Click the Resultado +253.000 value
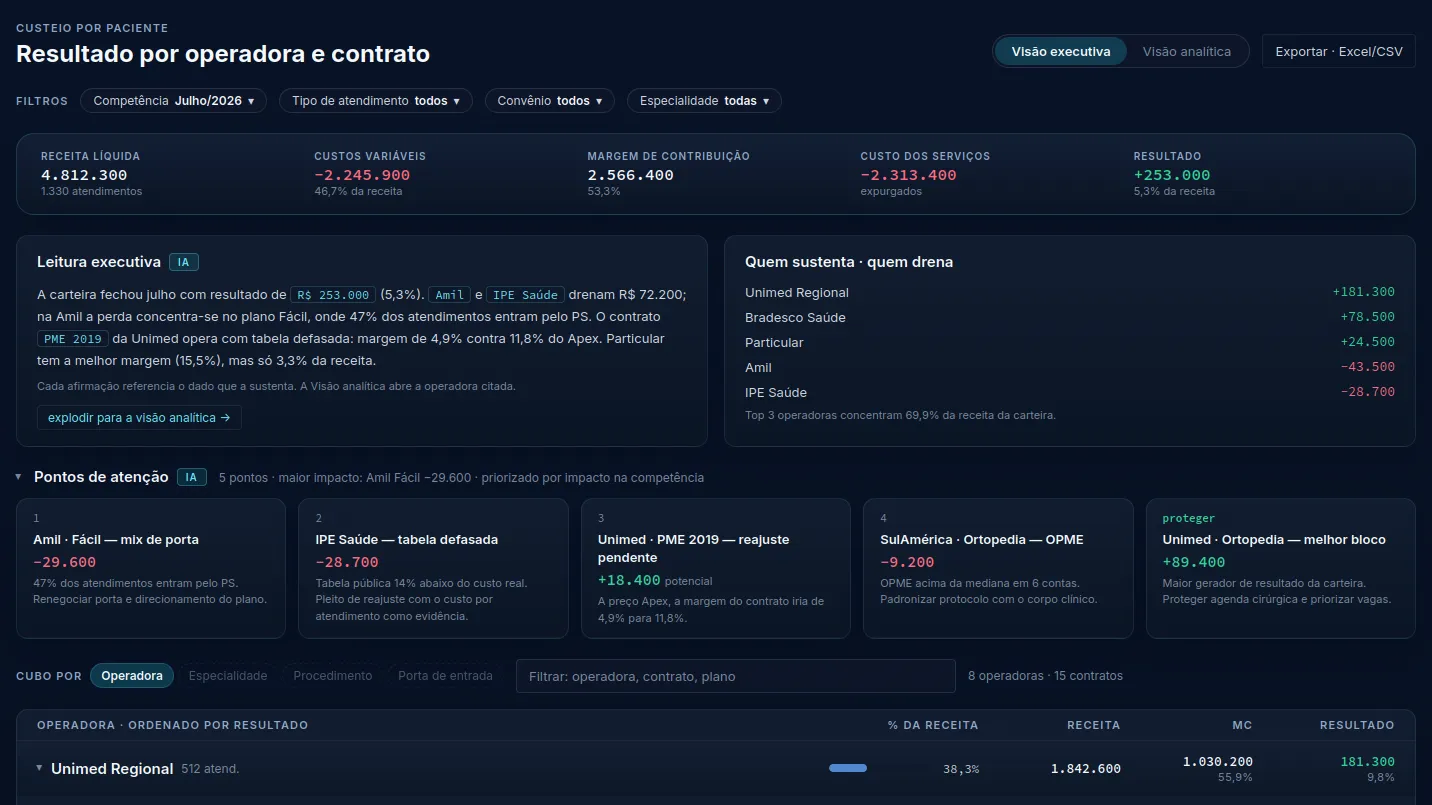 (1172, 175)
